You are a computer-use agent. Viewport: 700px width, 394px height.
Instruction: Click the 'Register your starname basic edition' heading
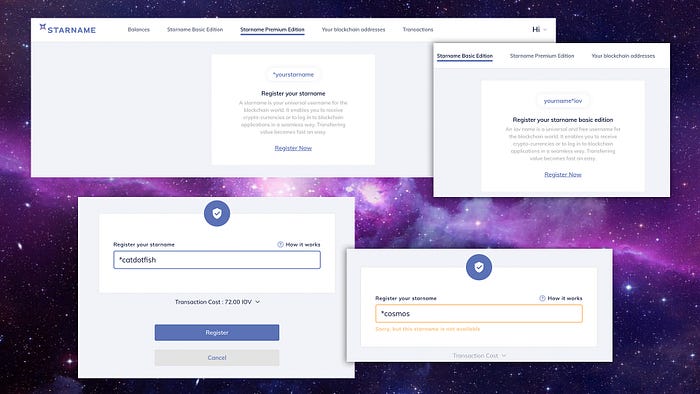coord(562,120)
